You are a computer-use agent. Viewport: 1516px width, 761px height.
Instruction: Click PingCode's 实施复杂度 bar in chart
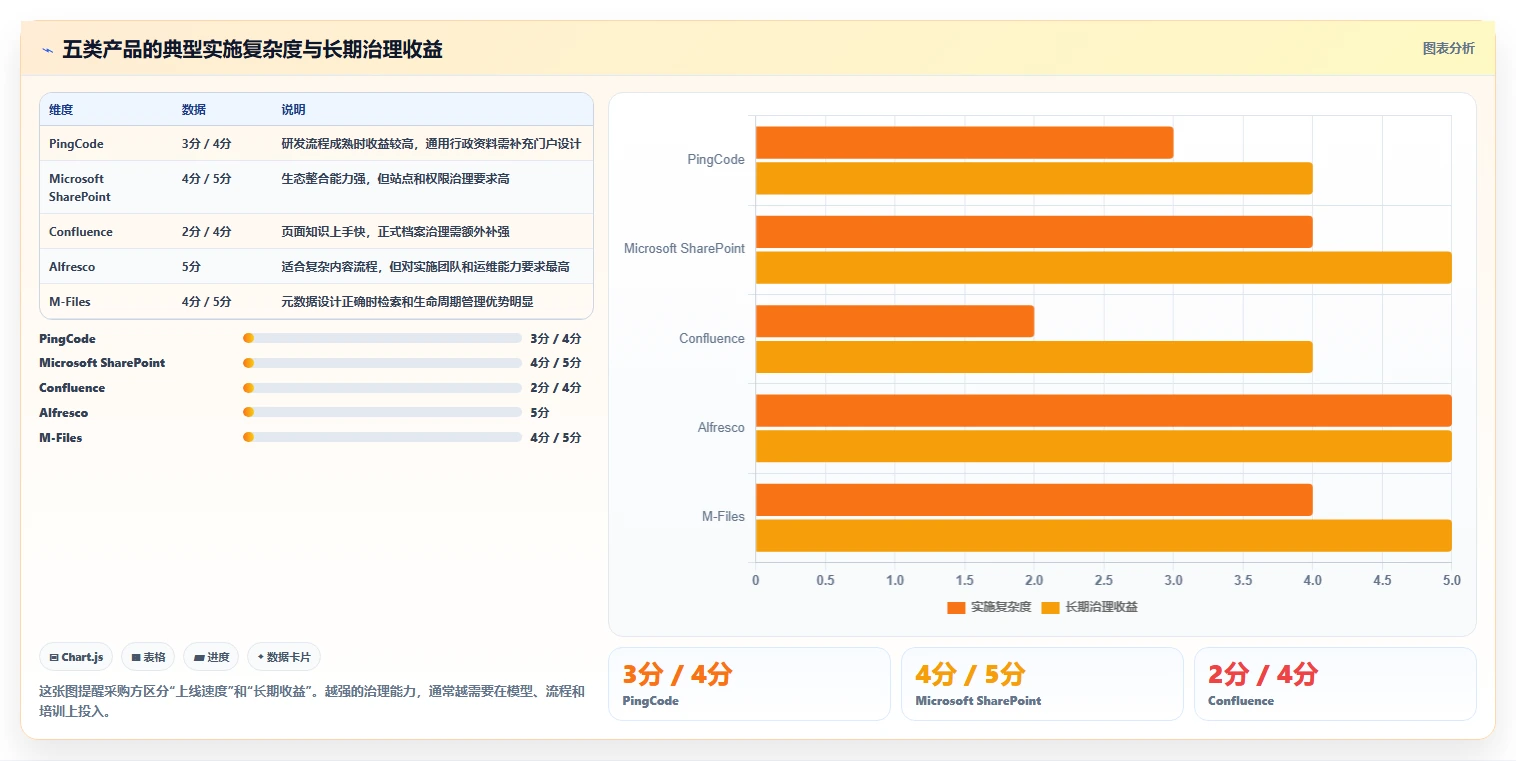coord(964,143)
